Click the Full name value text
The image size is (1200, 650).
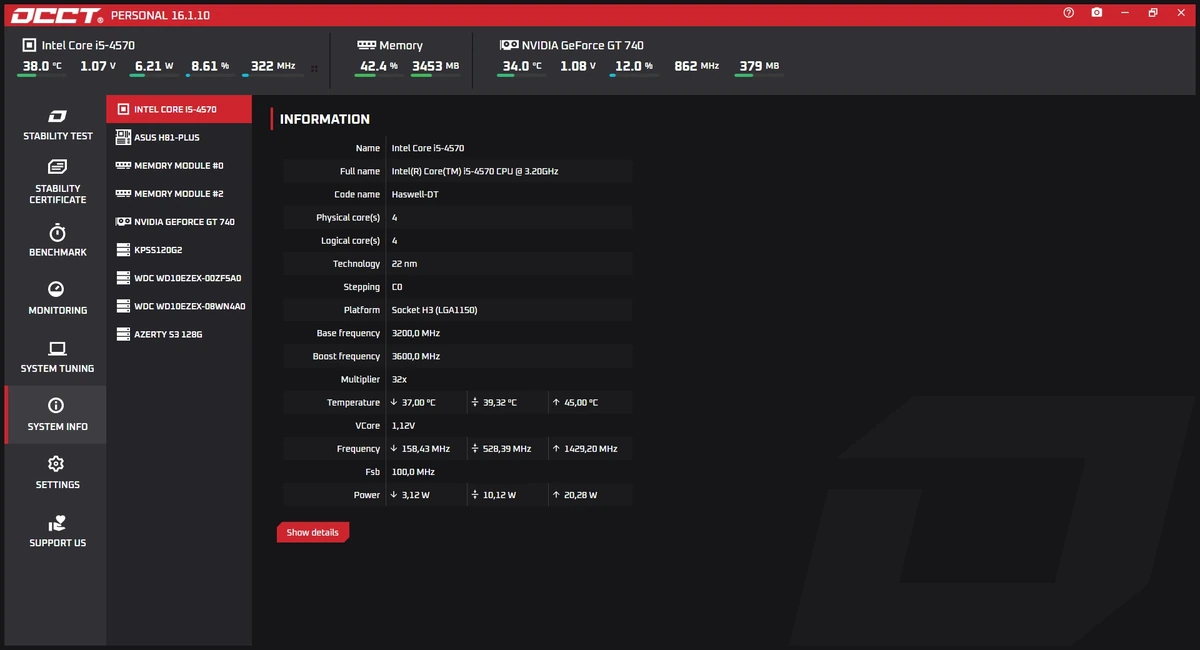click(475, 171)
